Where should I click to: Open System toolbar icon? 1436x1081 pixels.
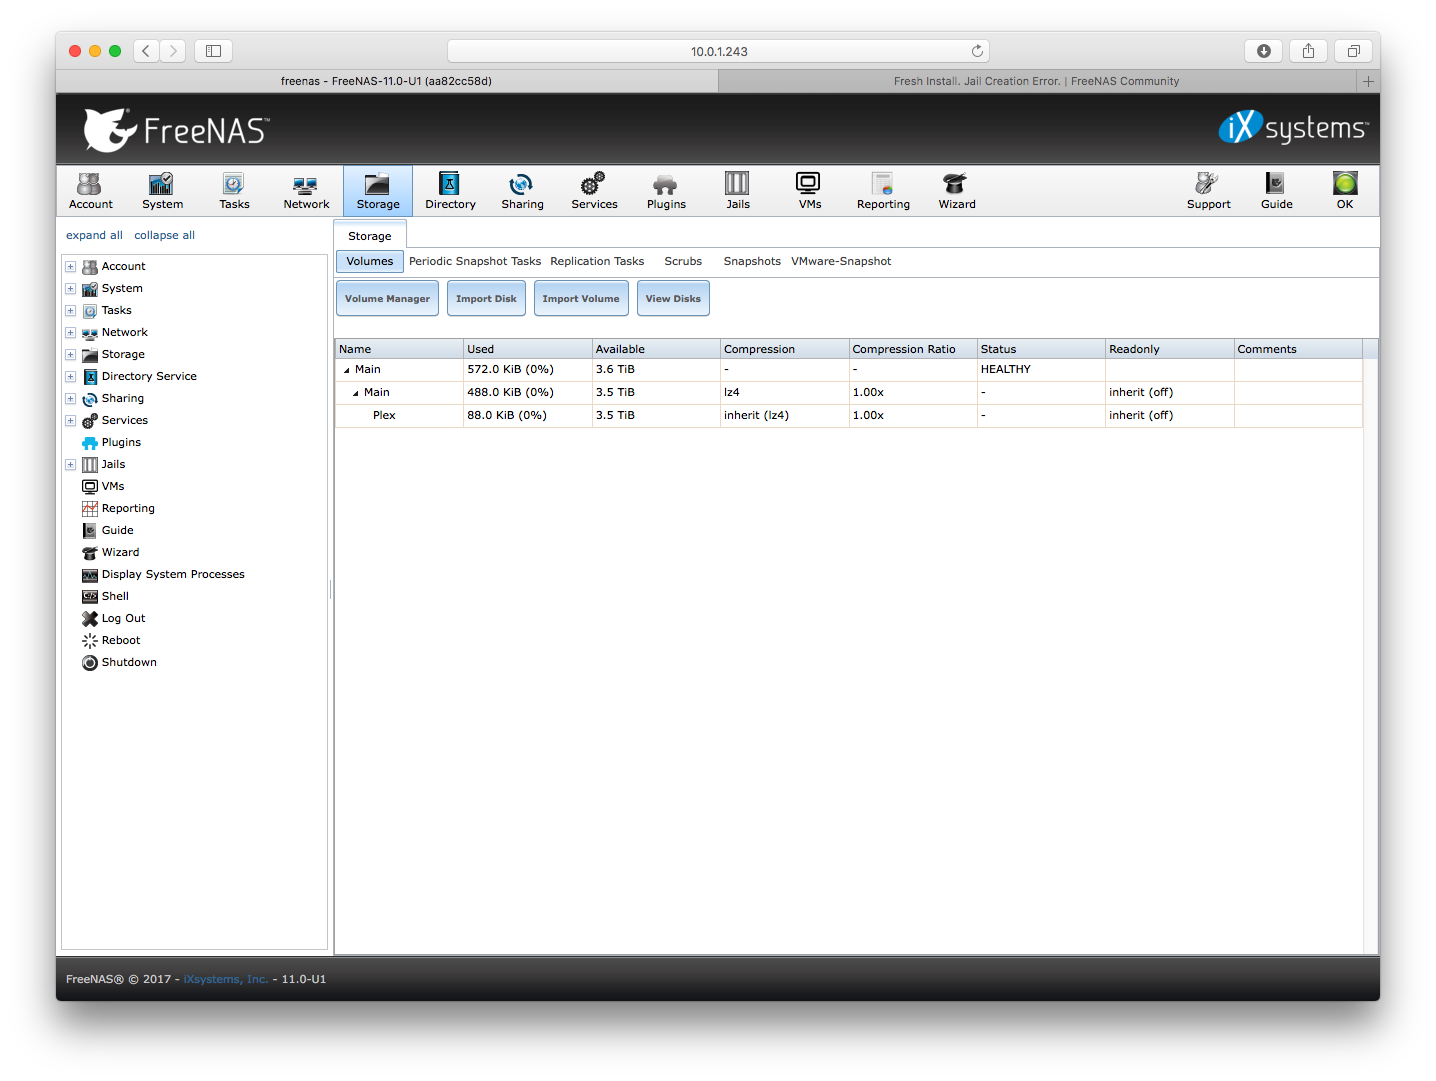point(162,190)
